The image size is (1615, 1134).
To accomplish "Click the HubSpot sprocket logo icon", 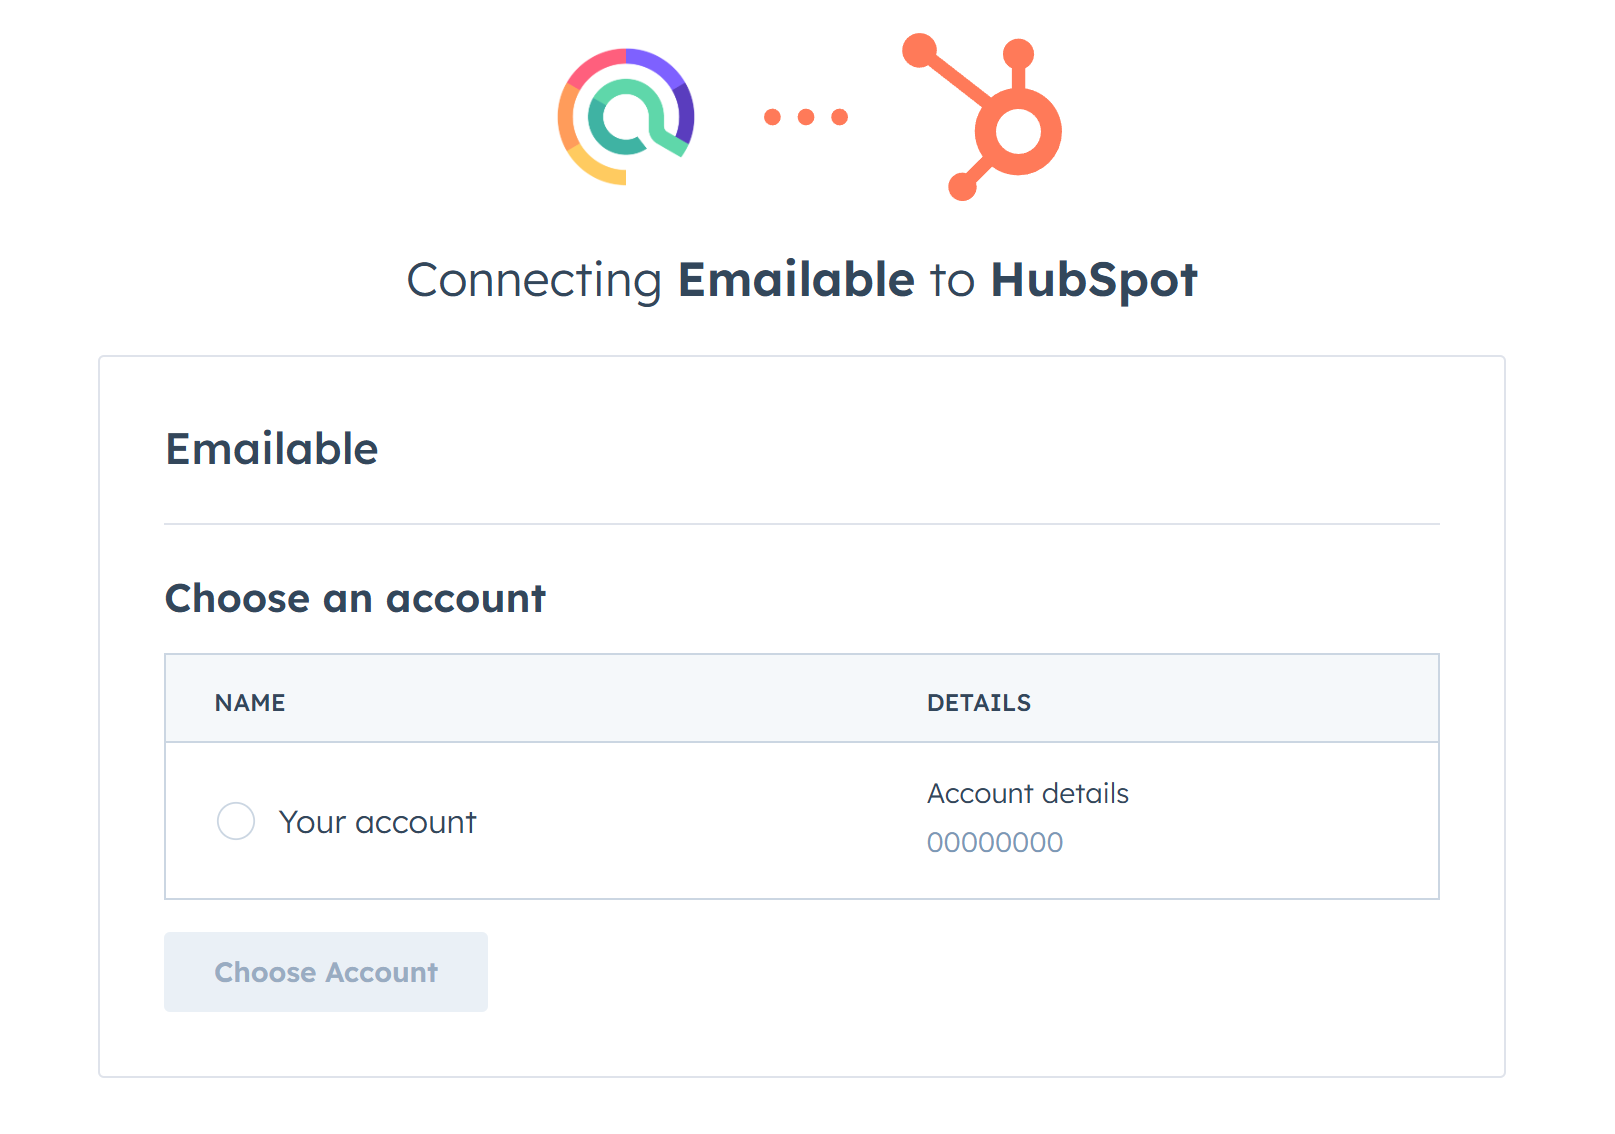I will click(x=983, y=117).
